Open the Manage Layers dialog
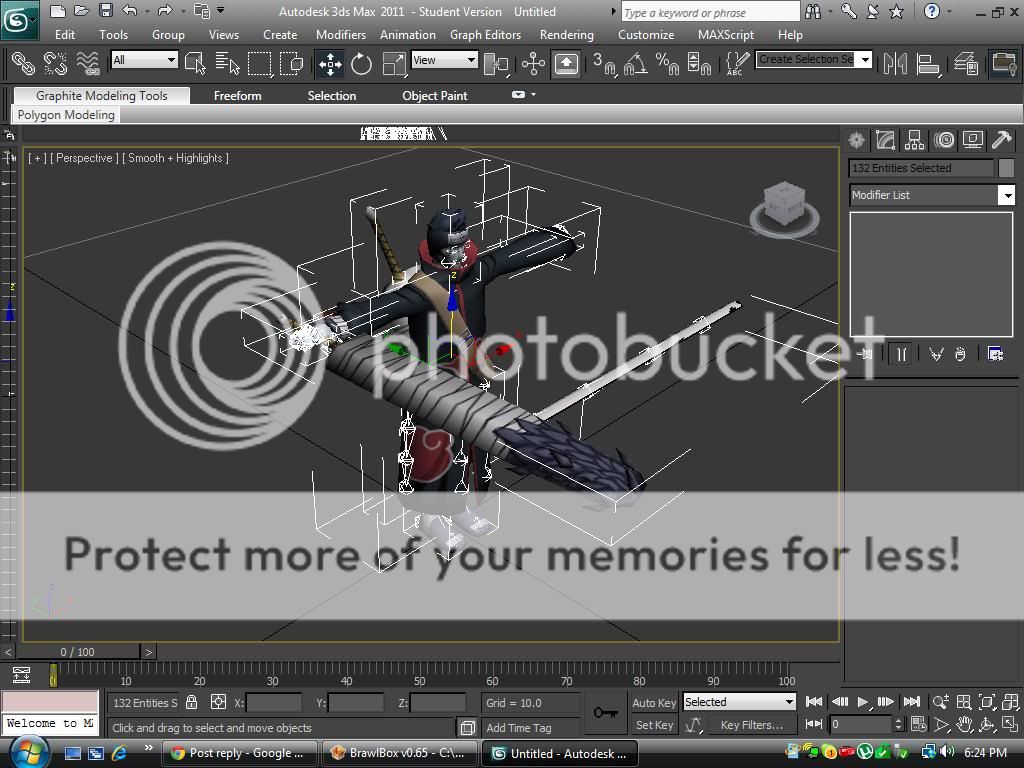Image resolution: width=1024 pixels, height=768 pixels. click(965, 63)
